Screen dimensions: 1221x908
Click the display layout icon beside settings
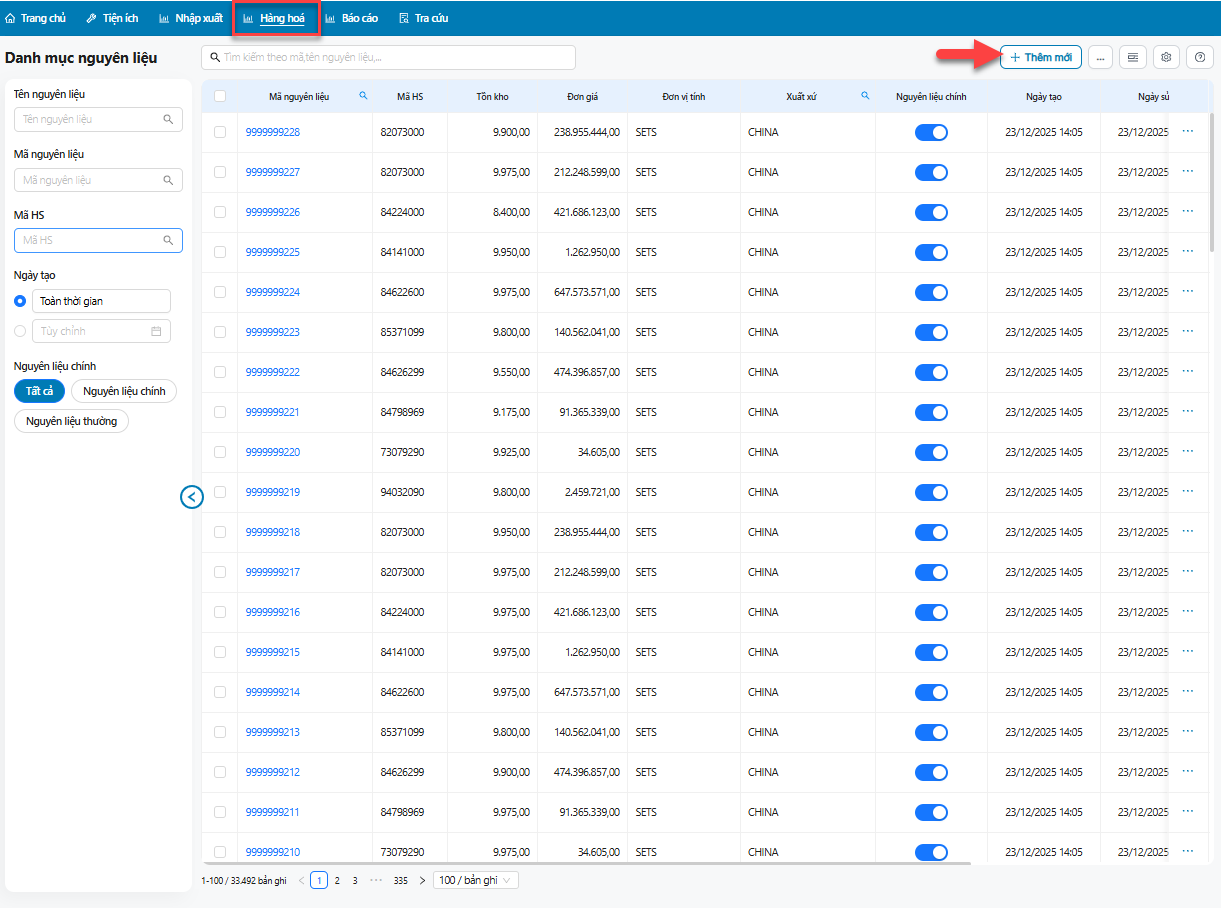click(x=1132, y=58)
